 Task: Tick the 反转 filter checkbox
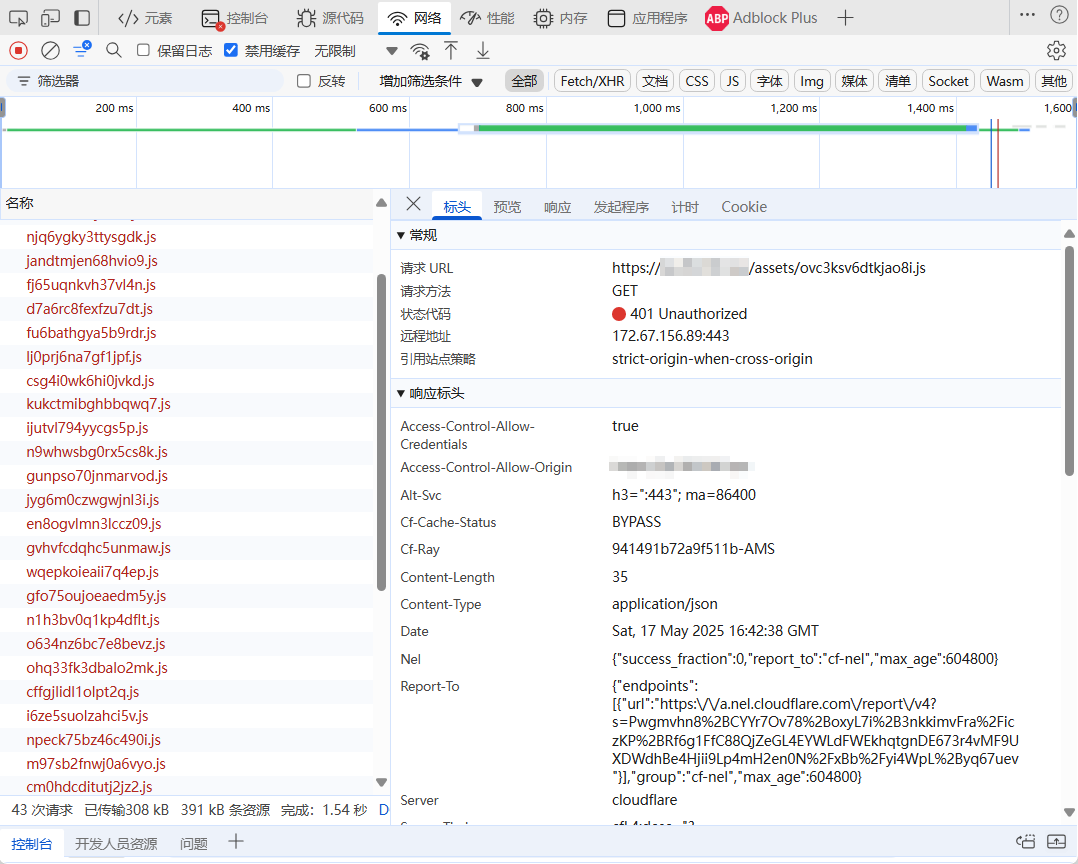pyautogui.click(x=304, y=81)
